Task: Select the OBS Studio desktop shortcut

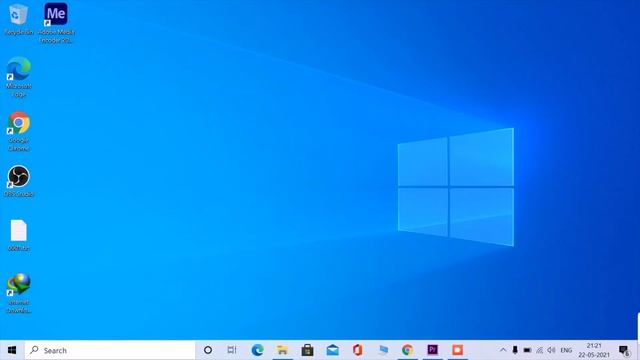Action: coord(18,181)
